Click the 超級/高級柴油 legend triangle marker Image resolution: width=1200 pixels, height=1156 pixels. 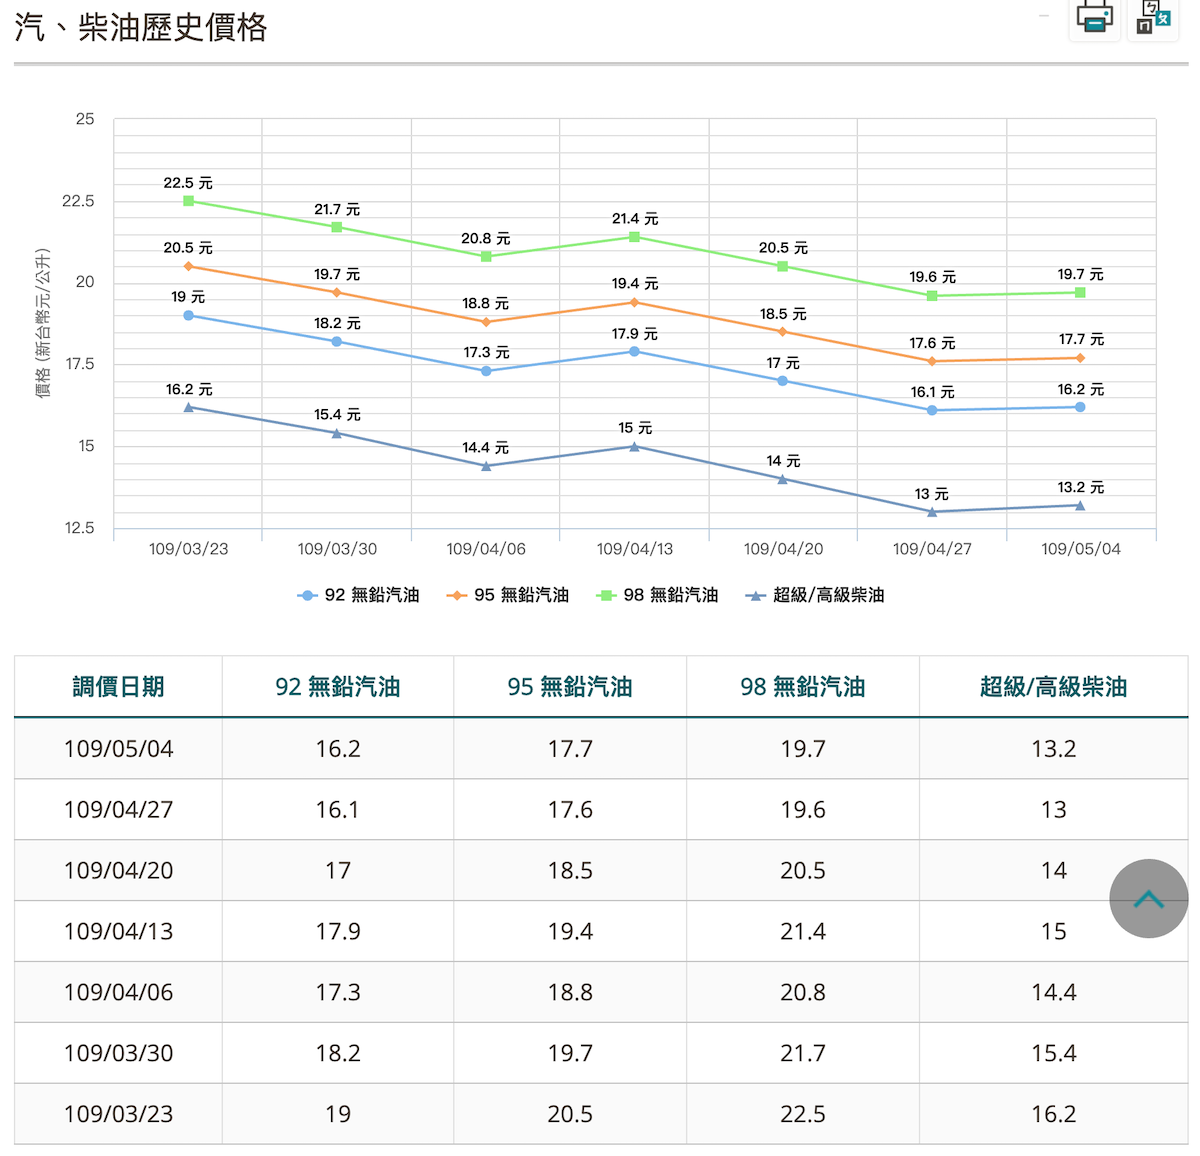pos(756,595)
